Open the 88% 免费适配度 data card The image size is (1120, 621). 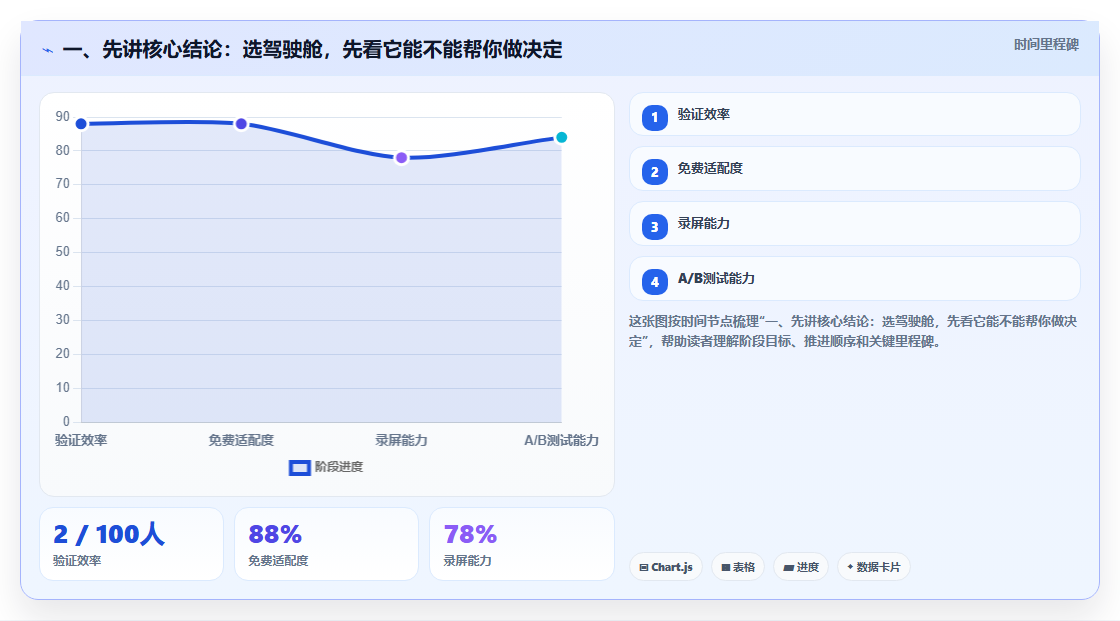326,545
